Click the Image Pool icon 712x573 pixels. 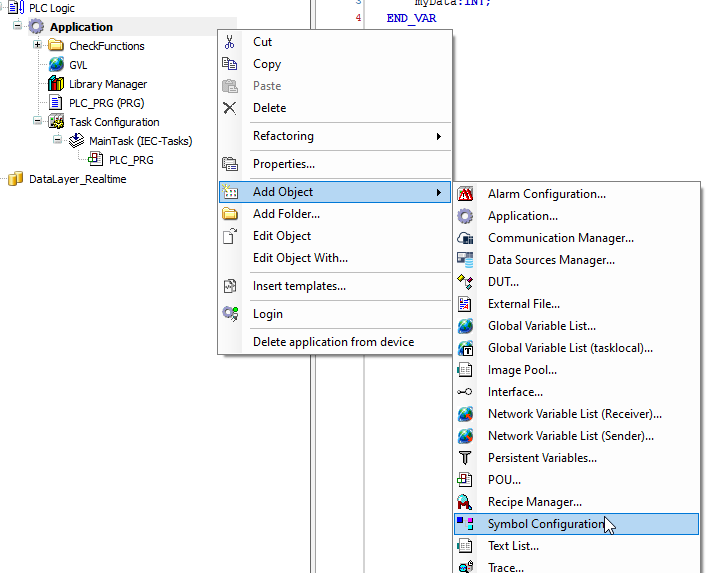[465, 370]
